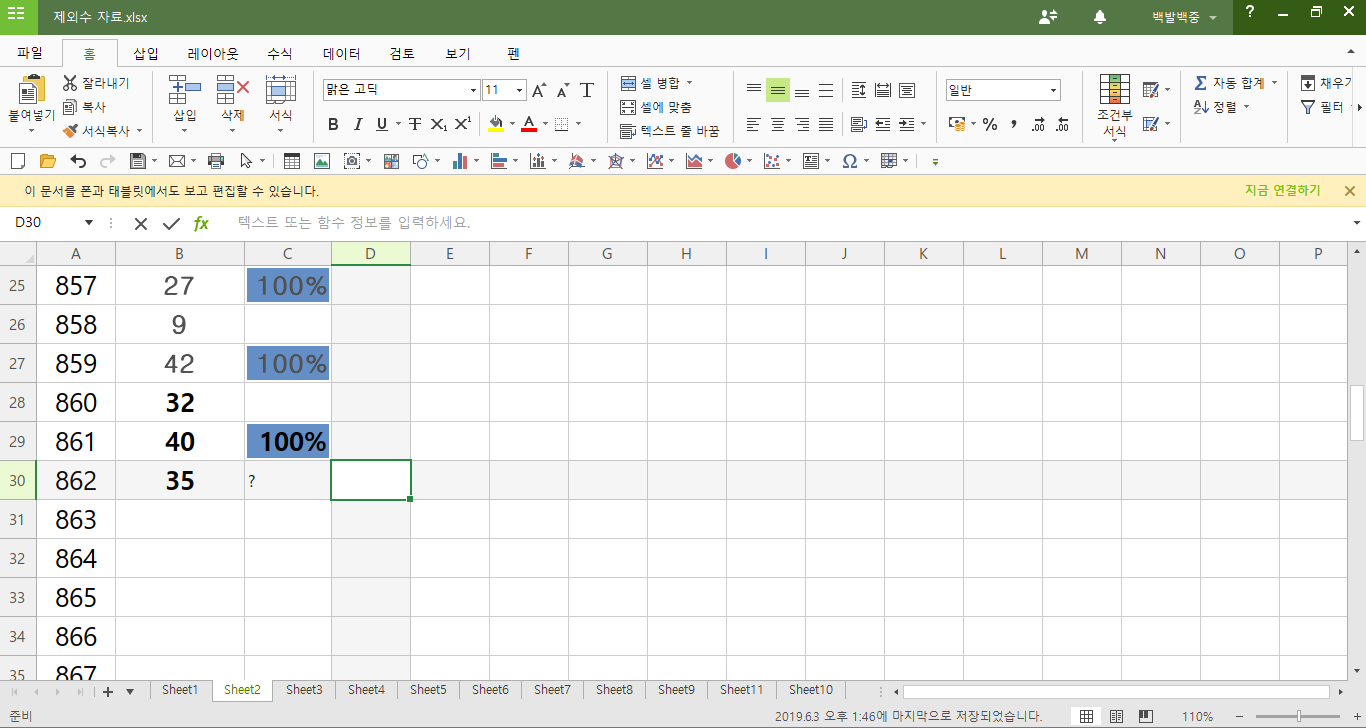
Task: Toggle bold formatting
Action: pos(333,125)
